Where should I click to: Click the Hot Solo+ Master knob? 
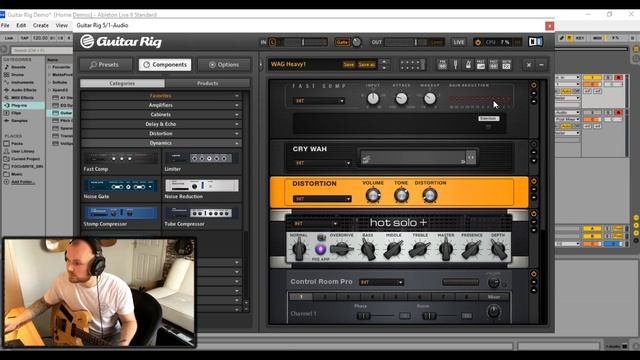tap(446, 249)
